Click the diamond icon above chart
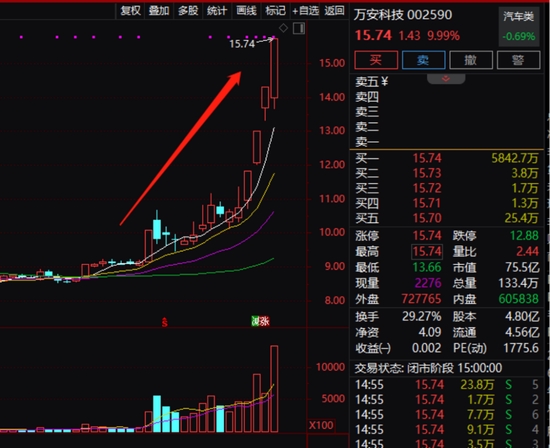Screen dimensions: 550x448 pyautogui.click(x=283, y=28)
